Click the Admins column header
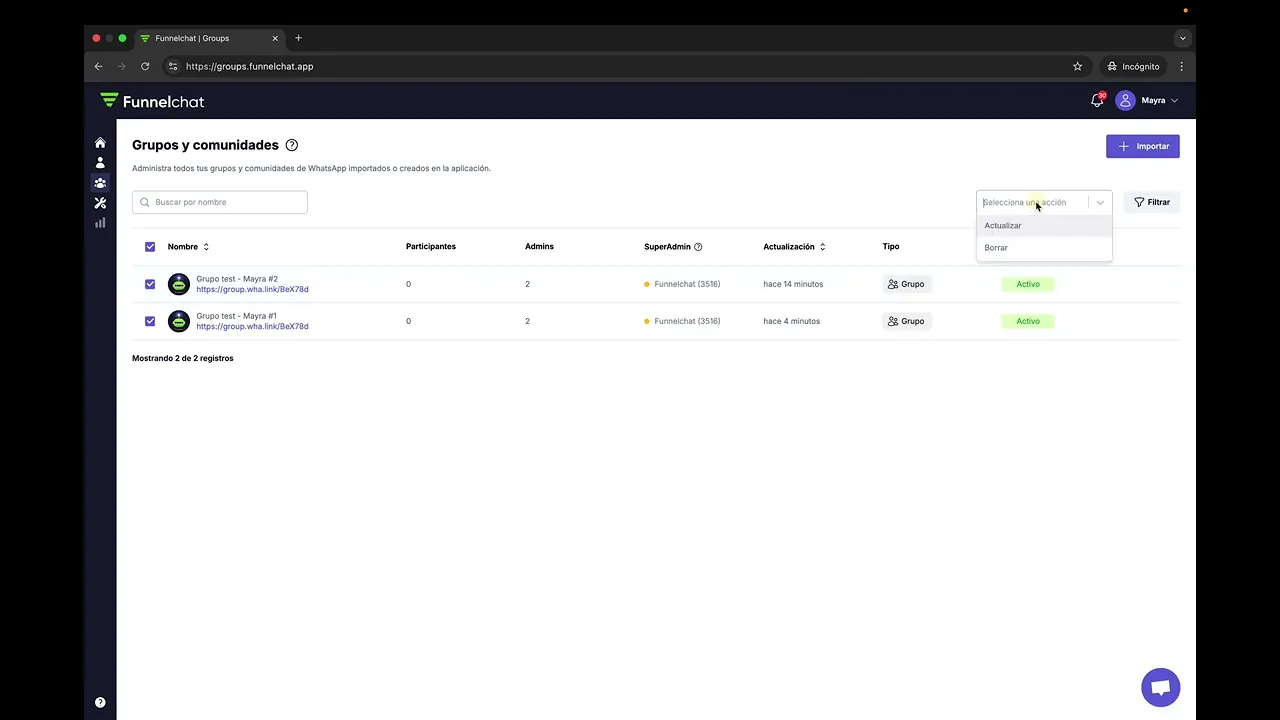 [x=539, y=247]
